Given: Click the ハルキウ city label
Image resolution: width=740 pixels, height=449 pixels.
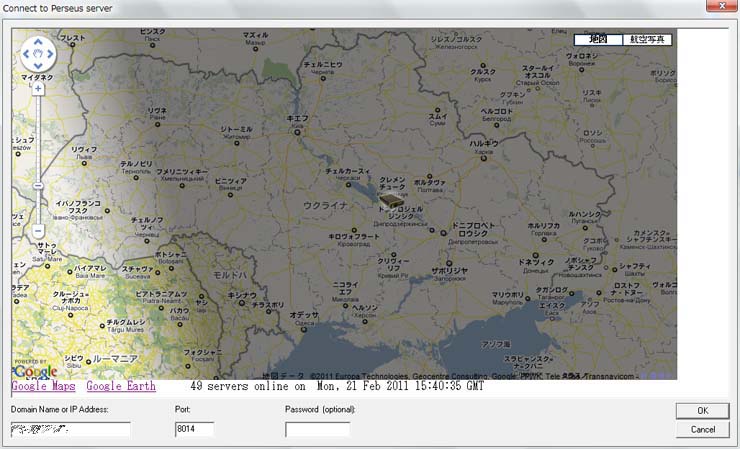Looking at the screenshot, I should tap(484, 144).
